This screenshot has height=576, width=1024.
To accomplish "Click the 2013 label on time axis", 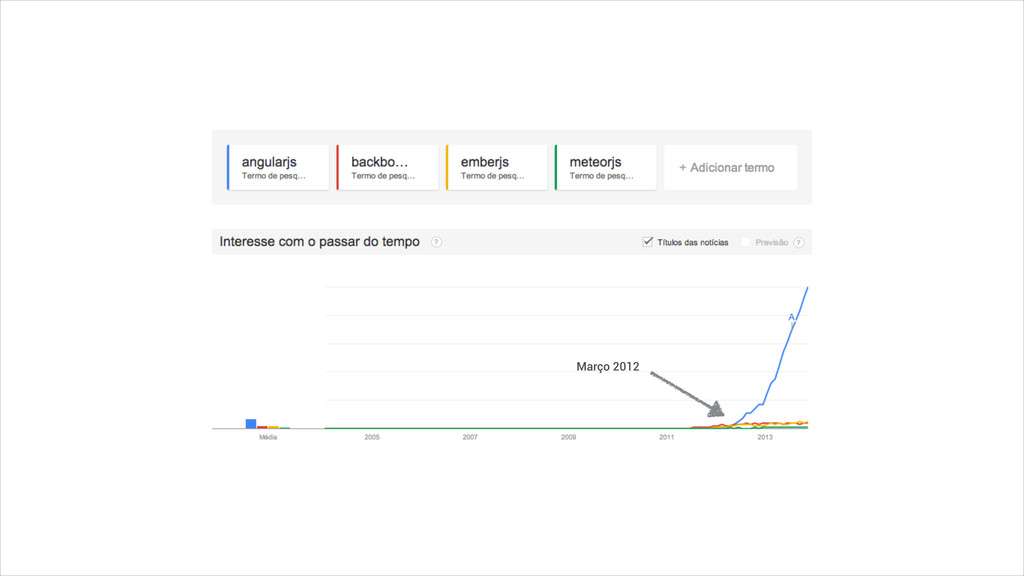I will click(x=765, y=437).
